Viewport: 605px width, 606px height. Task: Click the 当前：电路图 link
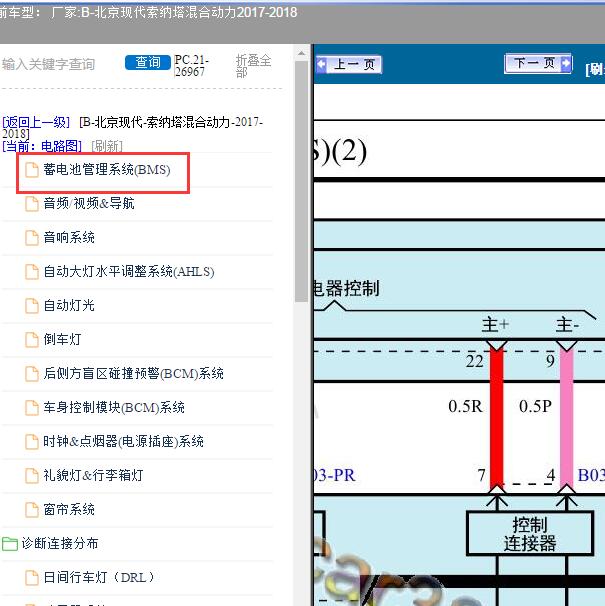42,146
